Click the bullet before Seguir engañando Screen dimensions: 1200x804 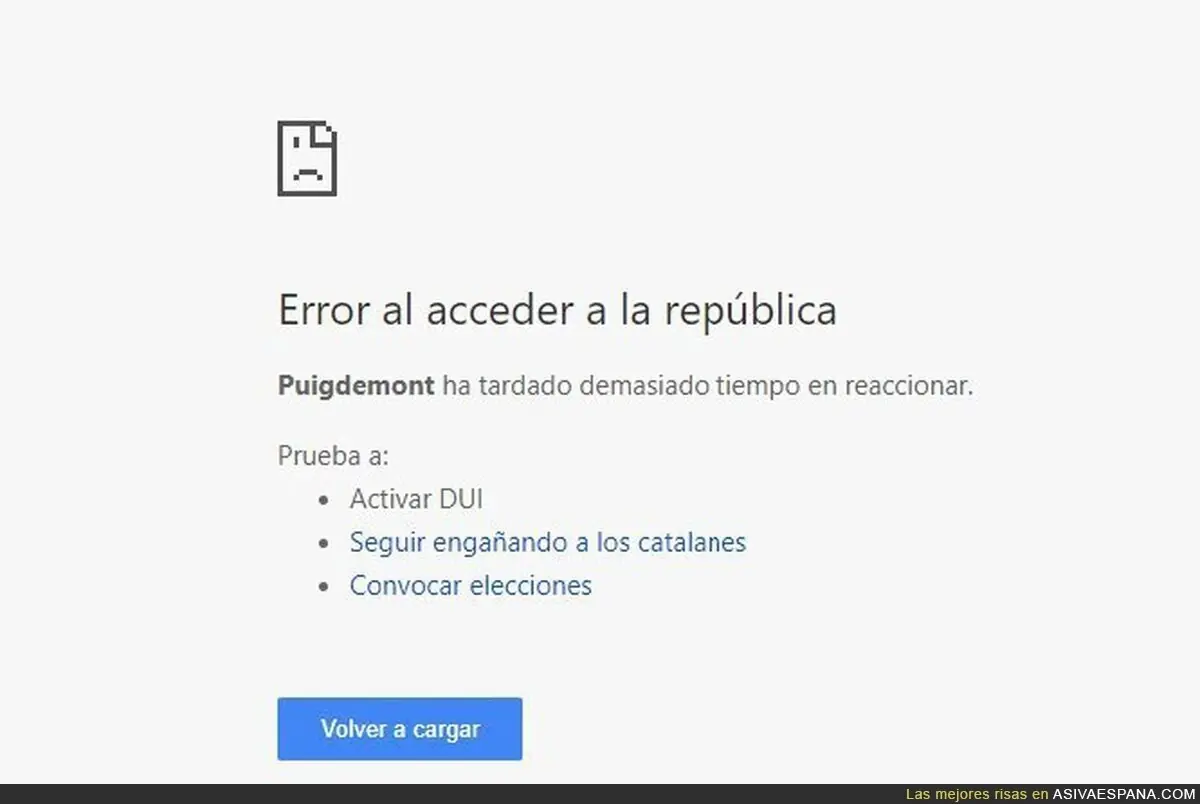click(x=323, y=544)
